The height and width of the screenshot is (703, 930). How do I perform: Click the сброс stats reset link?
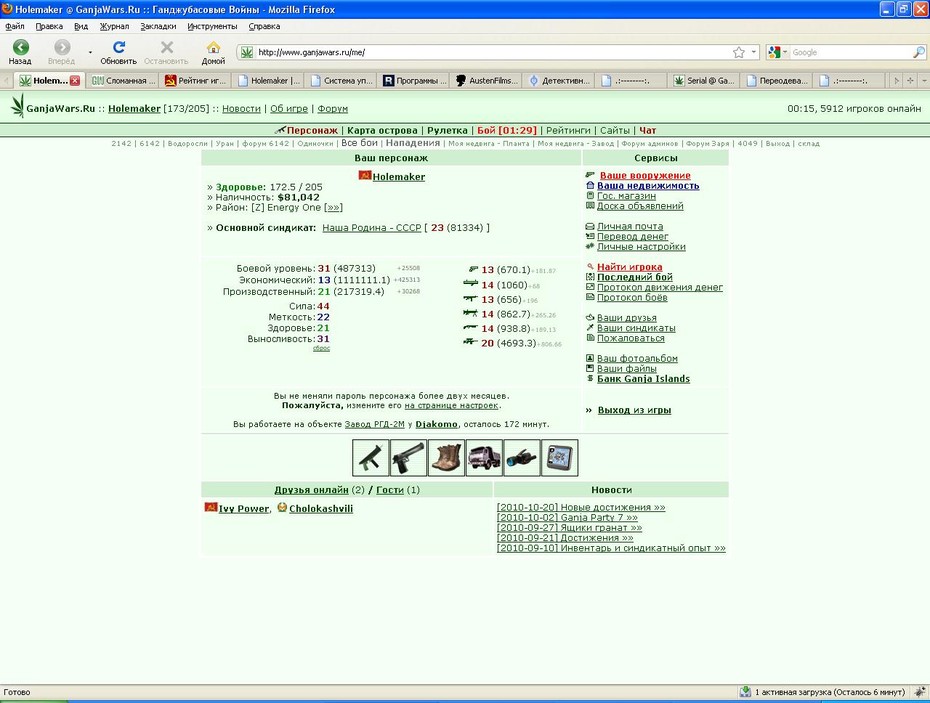[321, 349]
